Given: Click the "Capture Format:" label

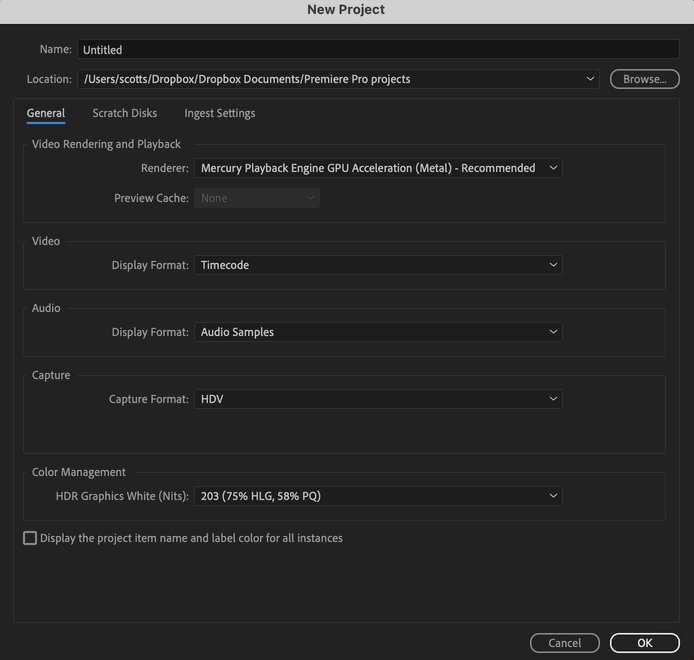Looking at the screenshot, I should [149, 399].
